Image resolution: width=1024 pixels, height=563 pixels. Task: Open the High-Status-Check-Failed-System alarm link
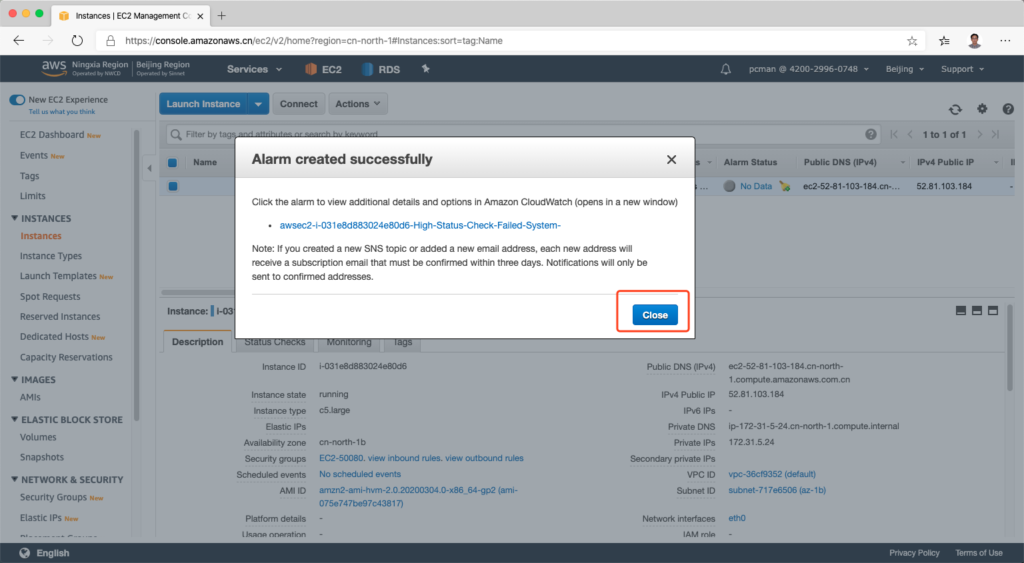click(x=420, y=225)
